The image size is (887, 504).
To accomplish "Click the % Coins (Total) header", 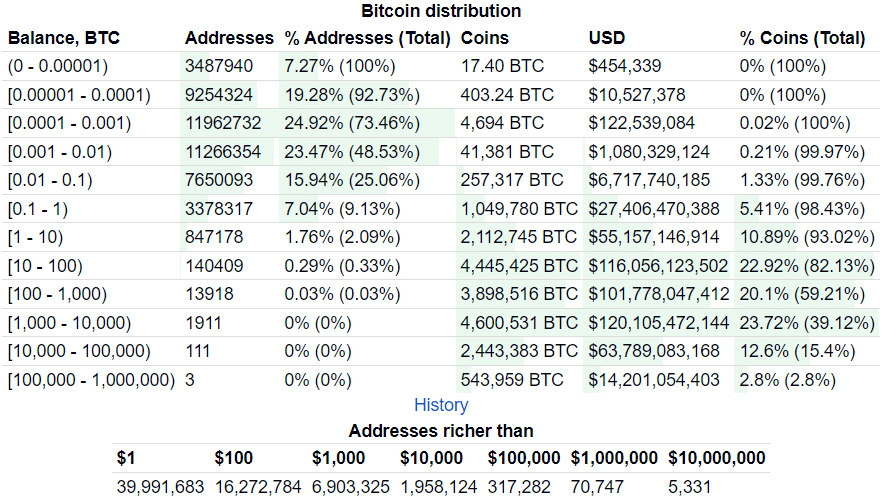I will (x=802, y=38).
